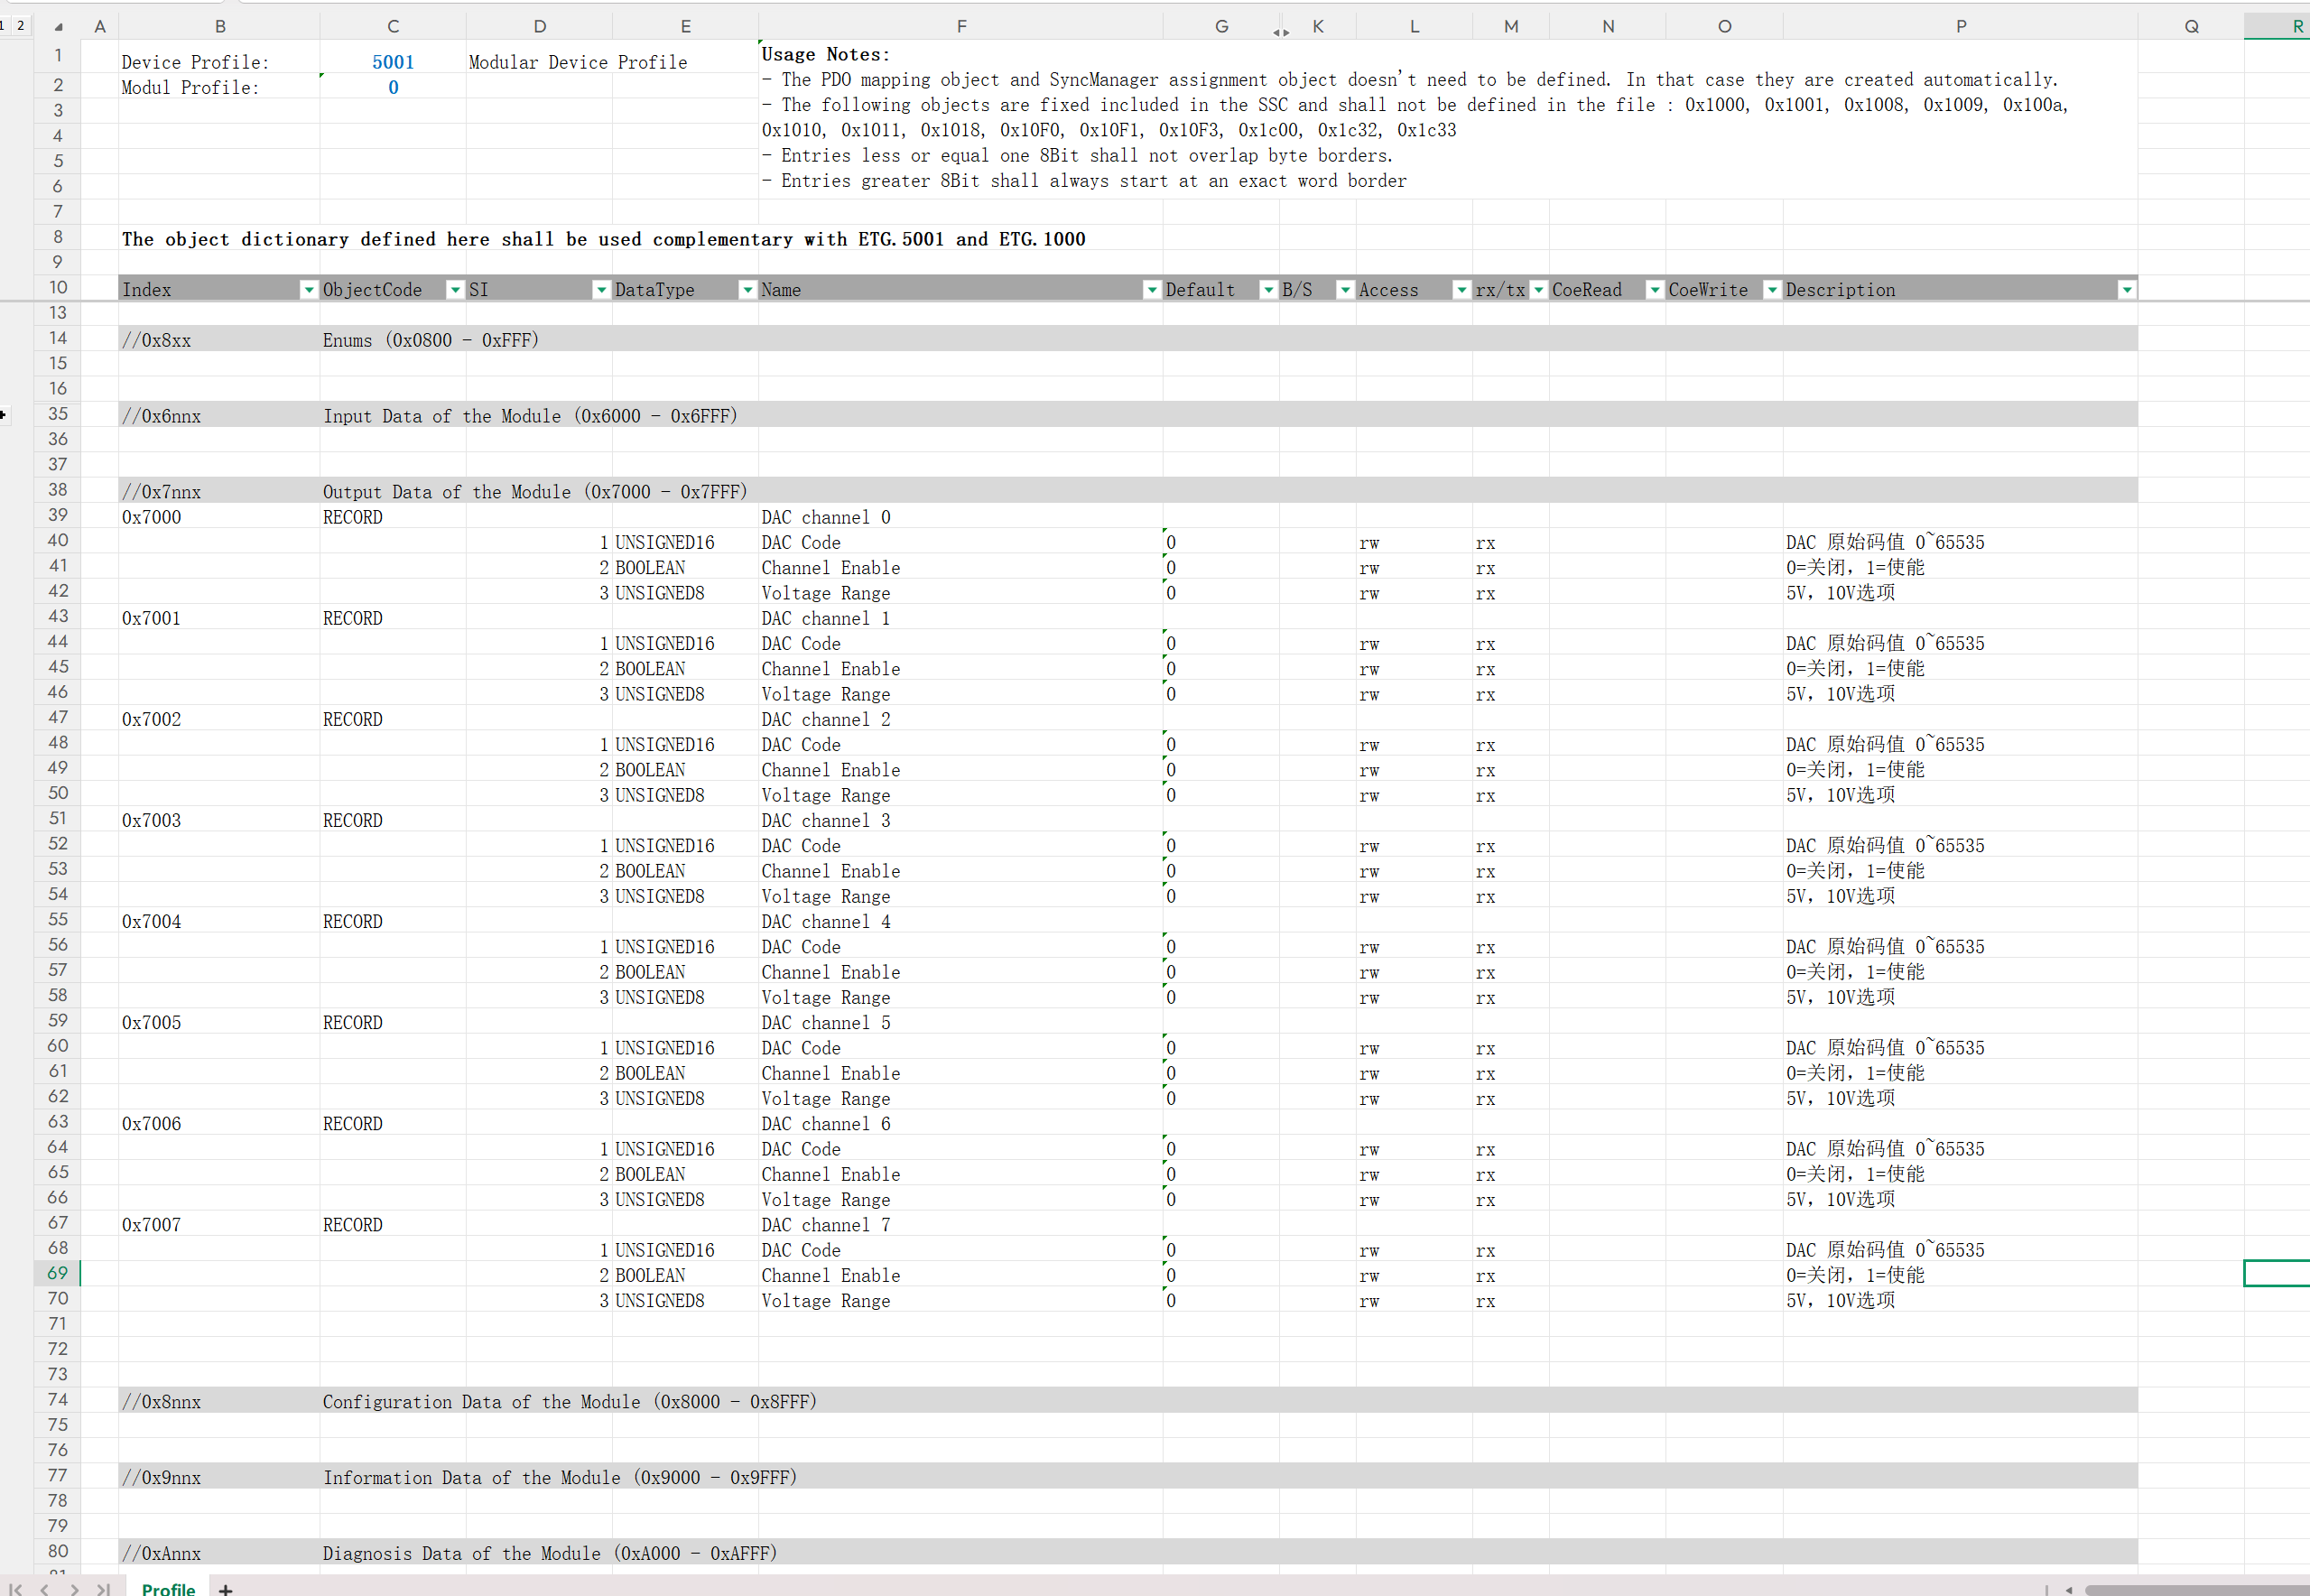
Task: Select column F header
Action: tap(961, 27)
